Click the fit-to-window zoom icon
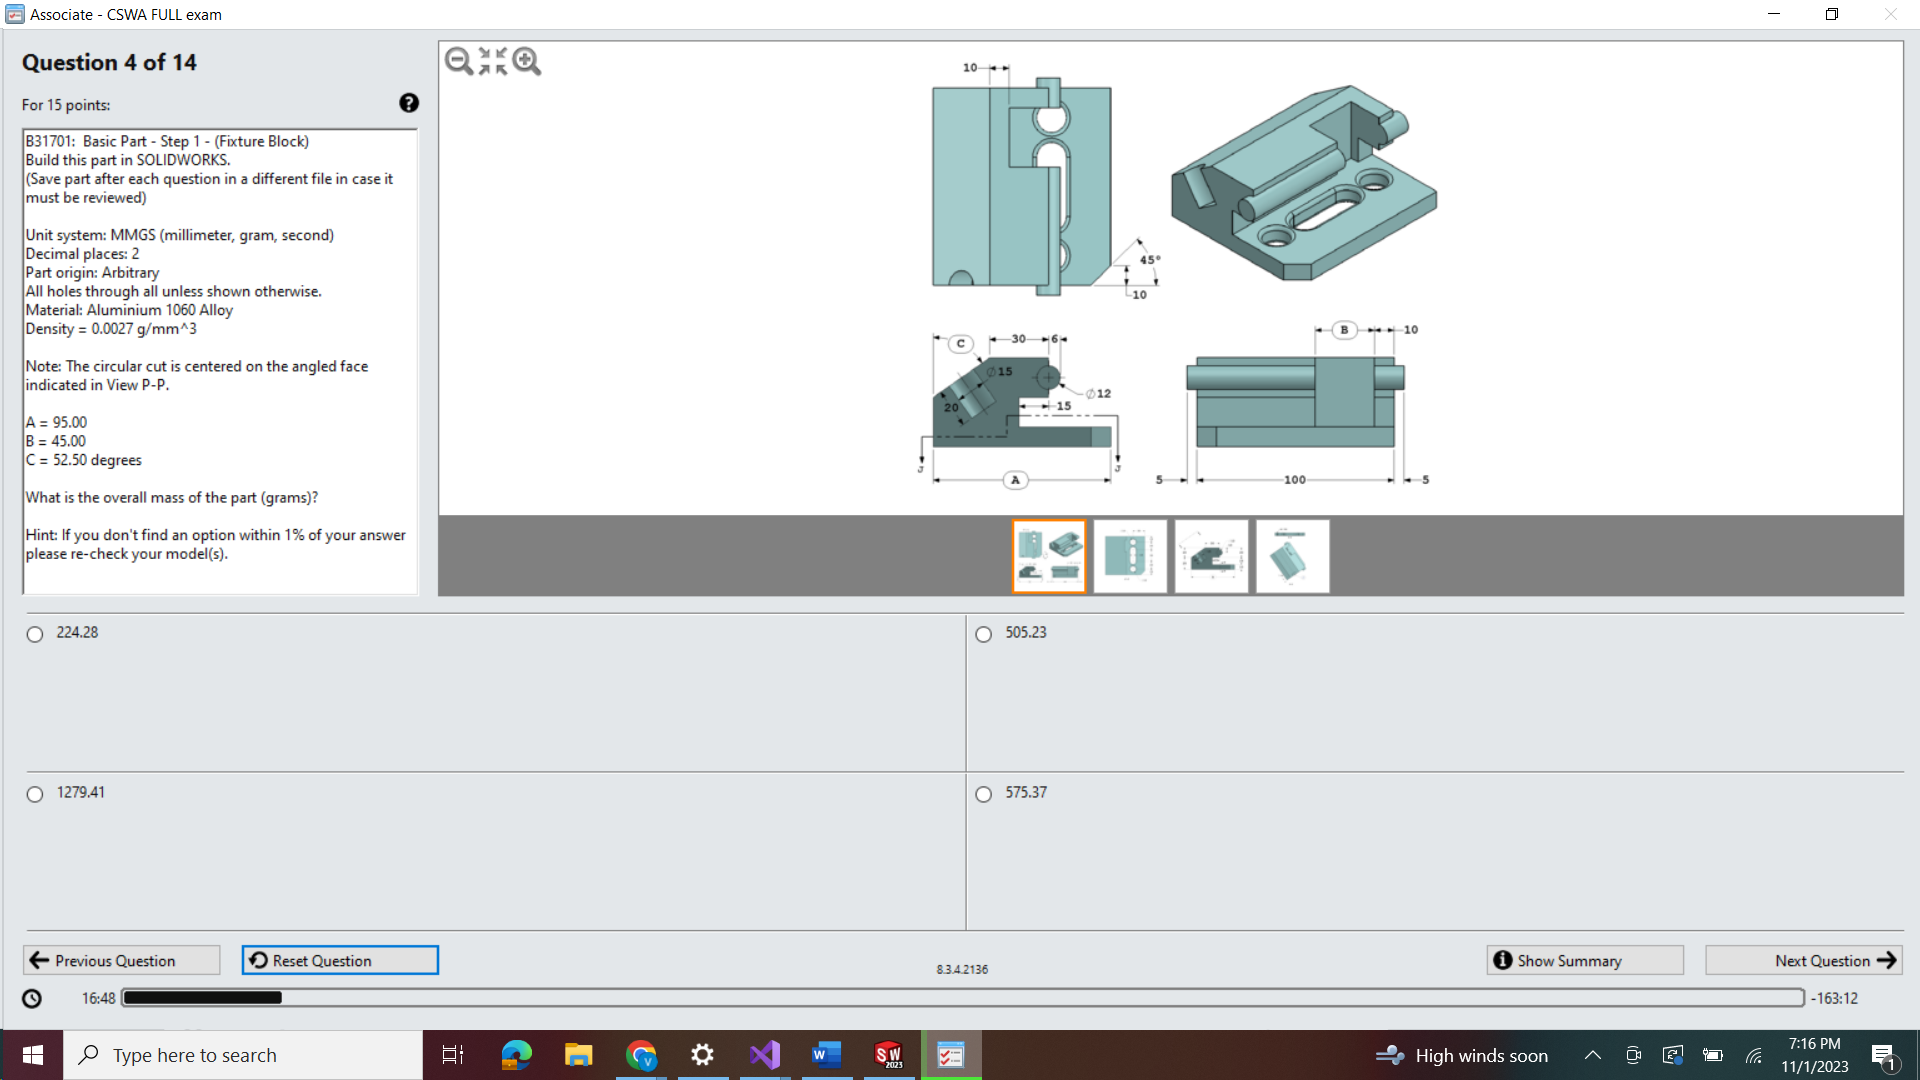Viewport: 1920px width, 1080px height. pyautogui.click(x=492, y=61)
